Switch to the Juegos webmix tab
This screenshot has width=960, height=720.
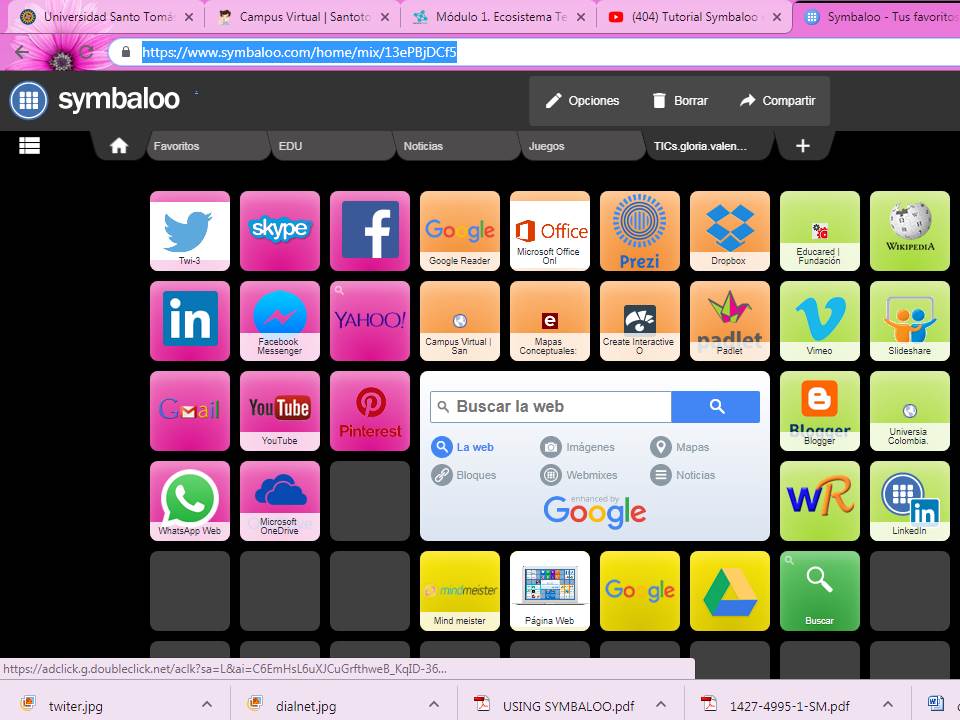583,146
